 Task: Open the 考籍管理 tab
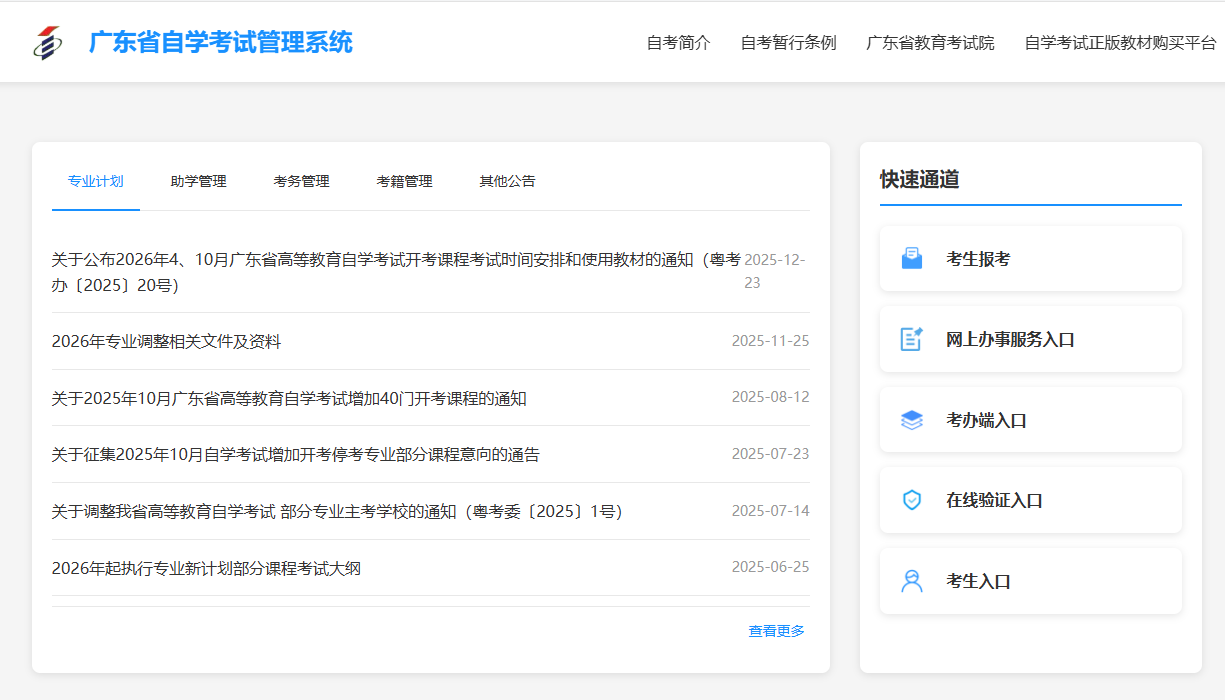[x=404, y=181]
